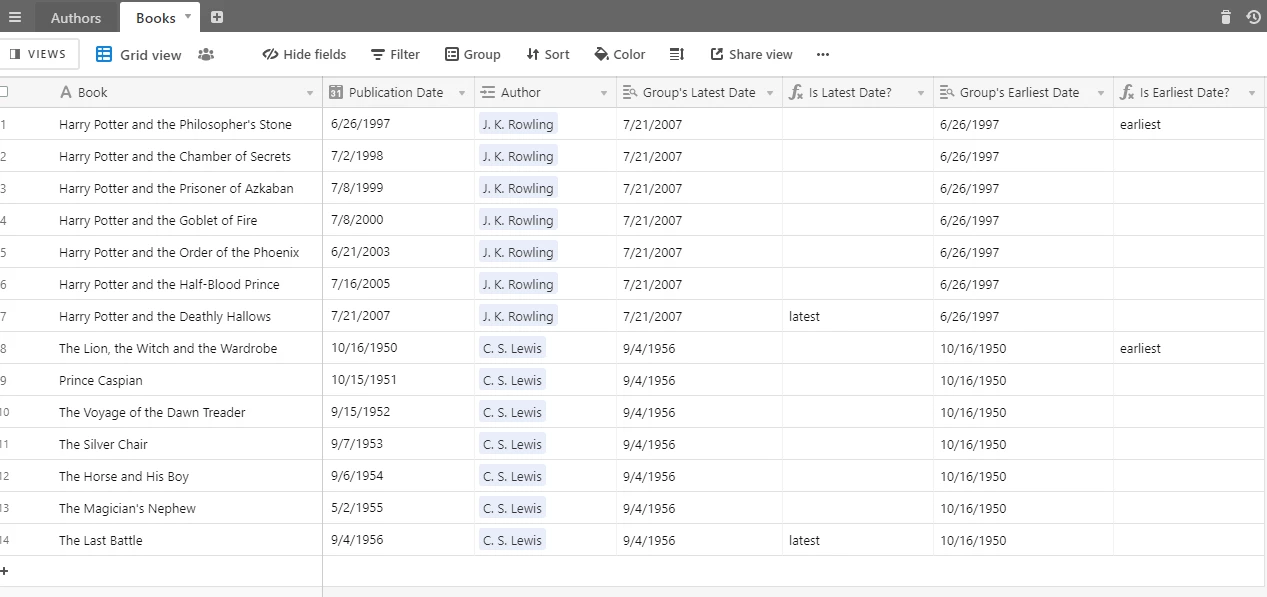
Task: Click J. K. Rowling chip in Deathly Hallows row
Action: coord(517,316)
